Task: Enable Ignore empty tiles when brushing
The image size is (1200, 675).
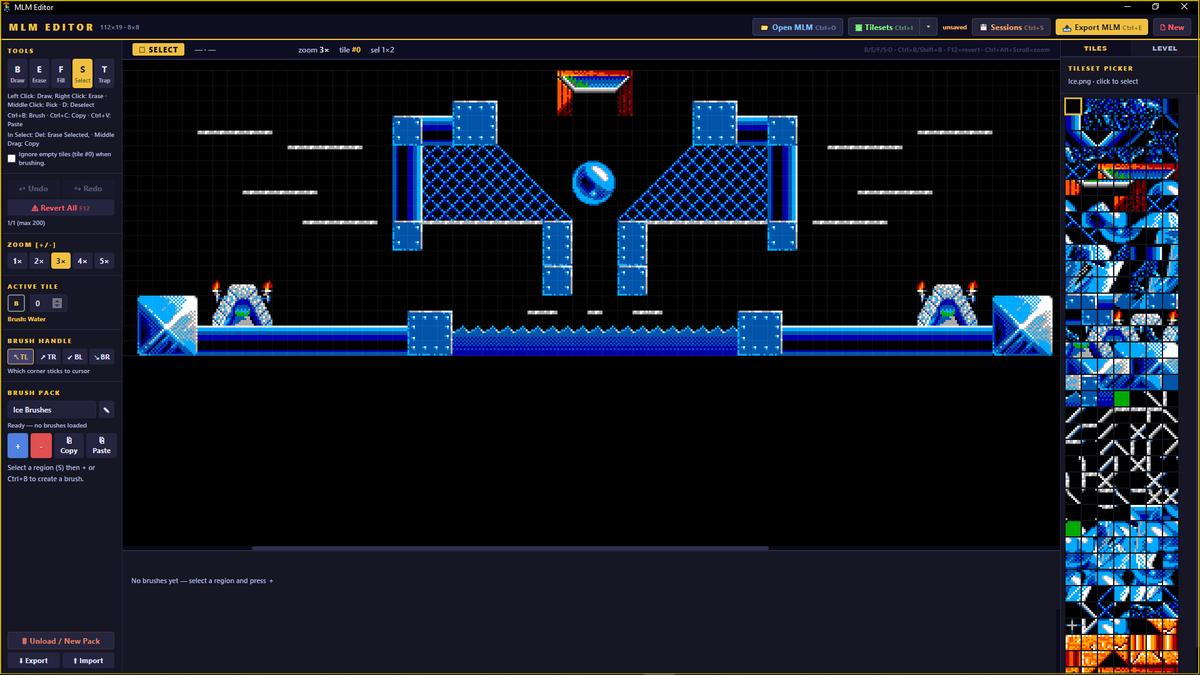Action: 12,158
